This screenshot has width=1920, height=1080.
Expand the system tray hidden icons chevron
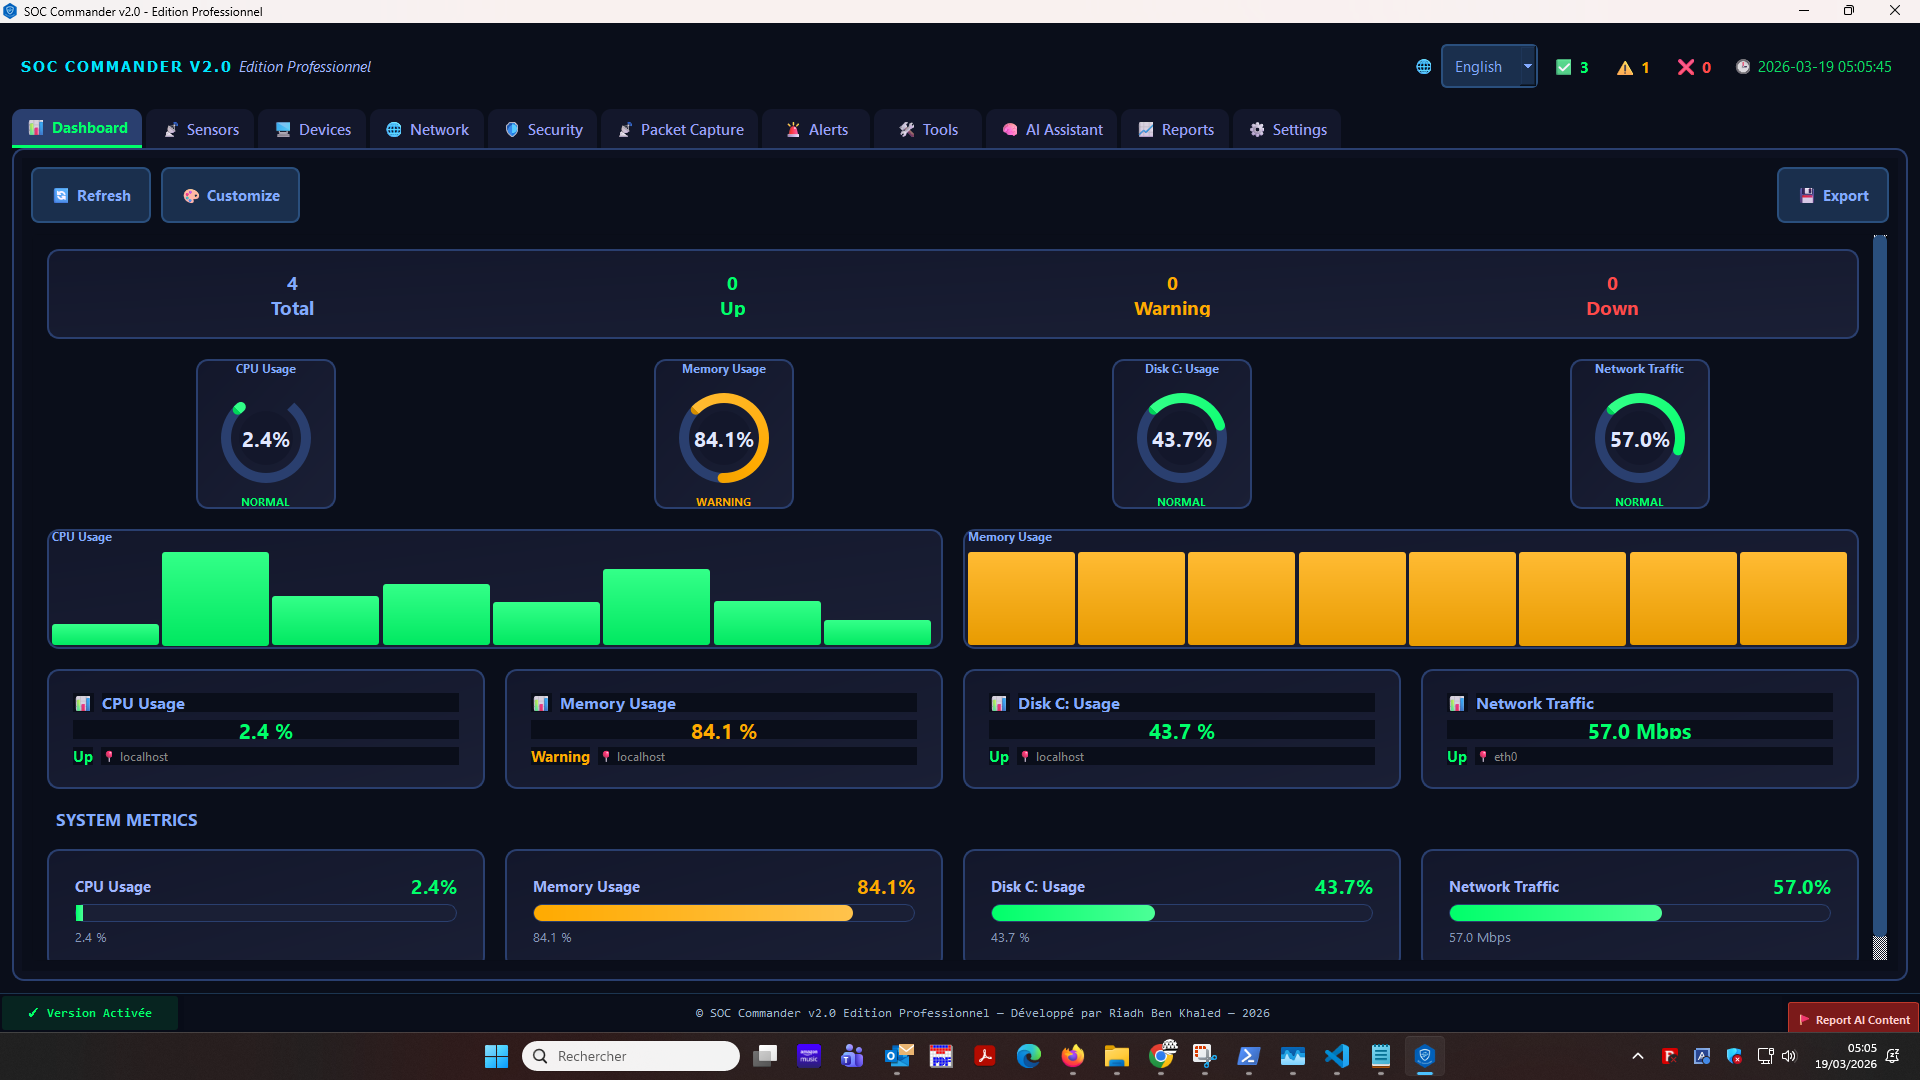click(1637, 1056)
